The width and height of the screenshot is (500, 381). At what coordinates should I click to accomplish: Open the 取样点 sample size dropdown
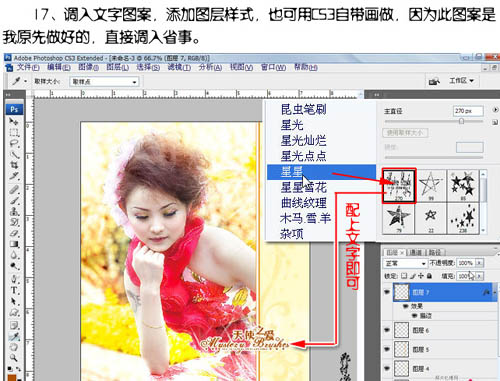pos(104,82)
